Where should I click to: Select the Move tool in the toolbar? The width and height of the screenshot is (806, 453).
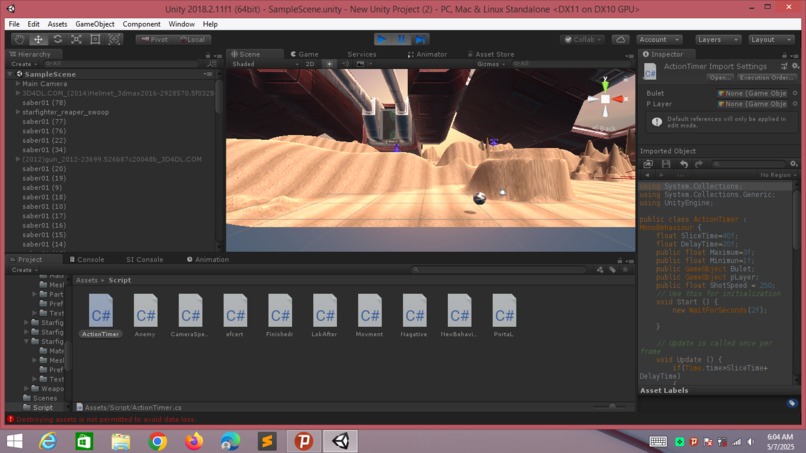pos(39,39)
